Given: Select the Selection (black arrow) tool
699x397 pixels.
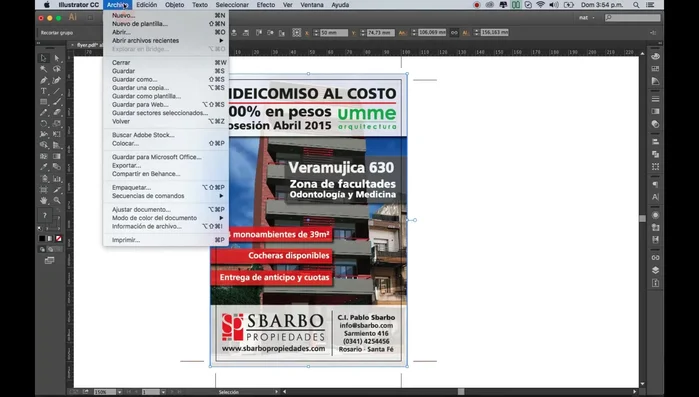Looking at the screenshot, I should tap(43, 58).
